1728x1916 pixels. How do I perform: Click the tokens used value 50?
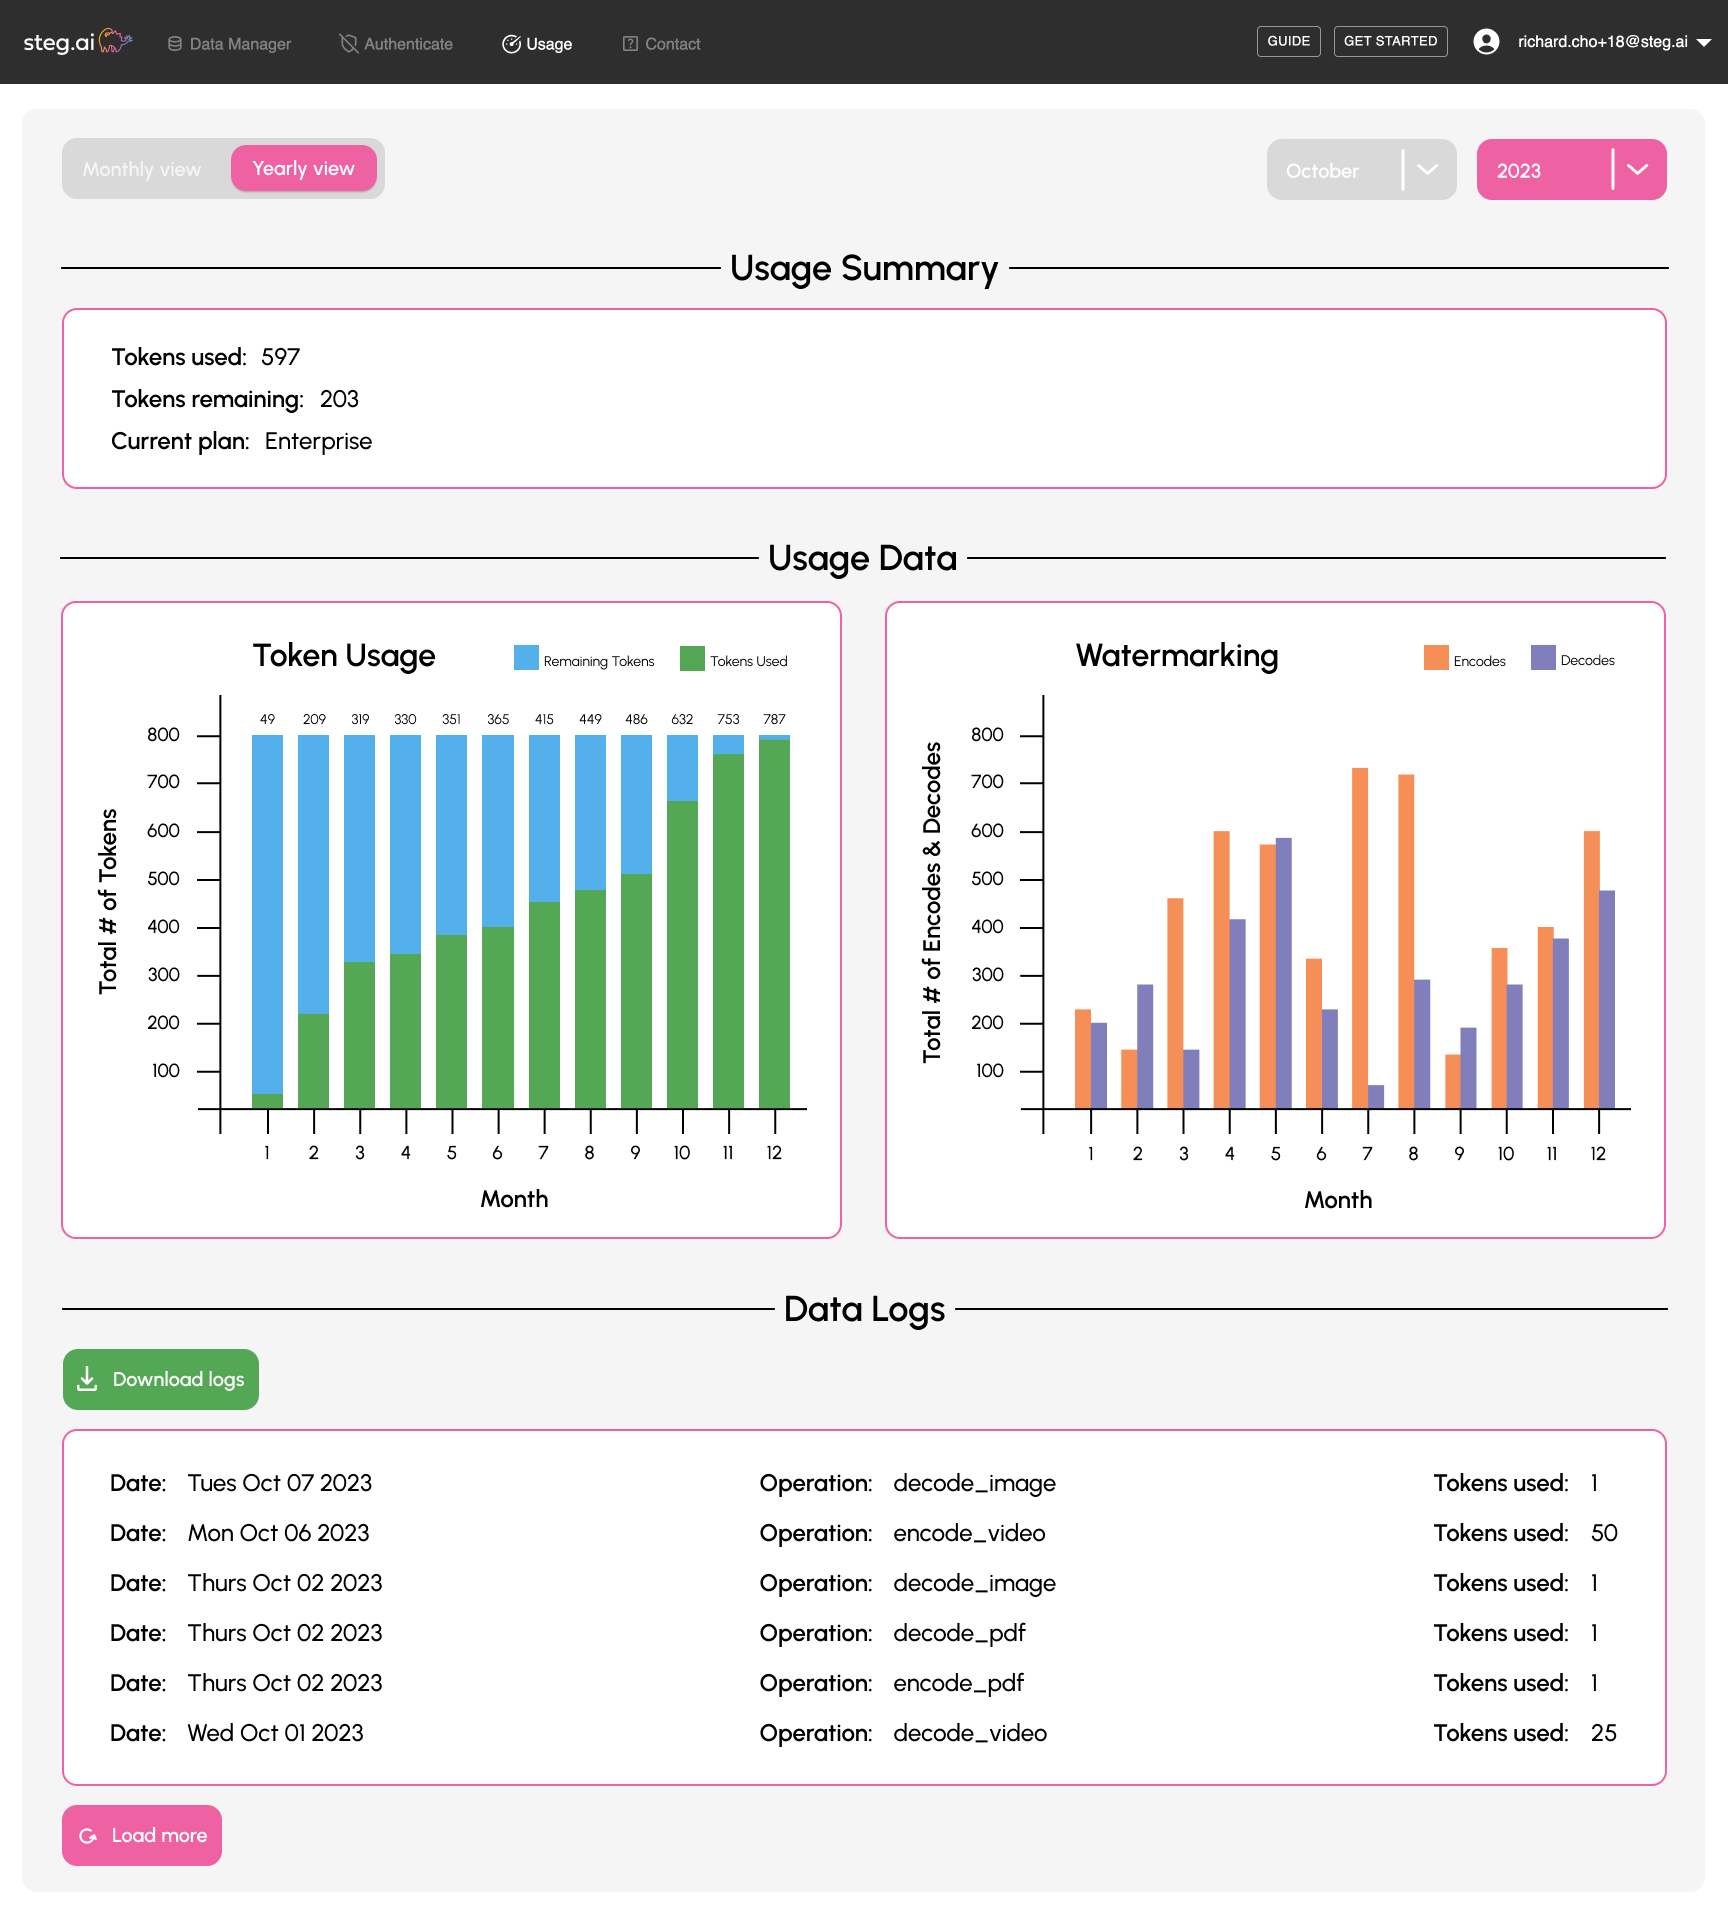click(1604, 1533)
